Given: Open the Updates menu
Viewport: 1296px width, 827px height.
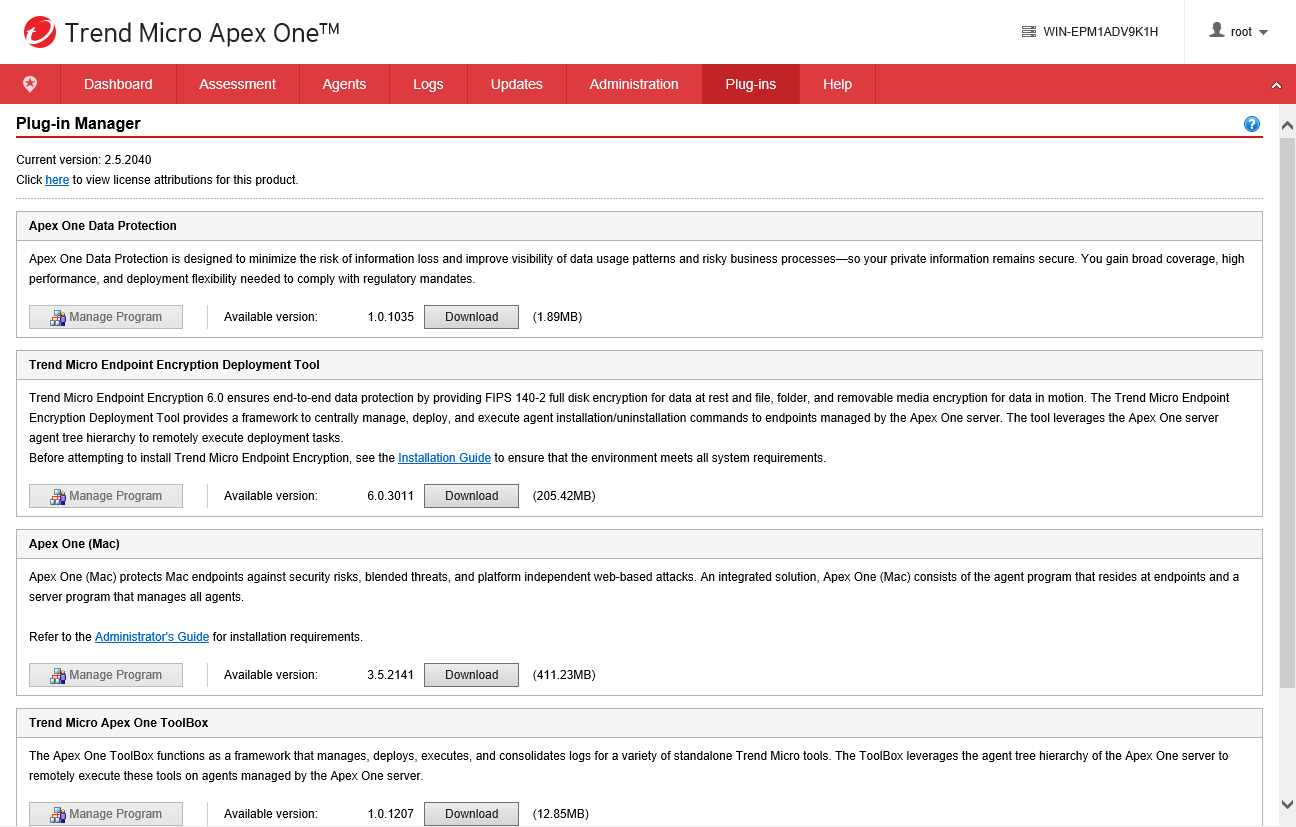Looking at the screenshot, I should pyautogui.click(x=517, y=84).
